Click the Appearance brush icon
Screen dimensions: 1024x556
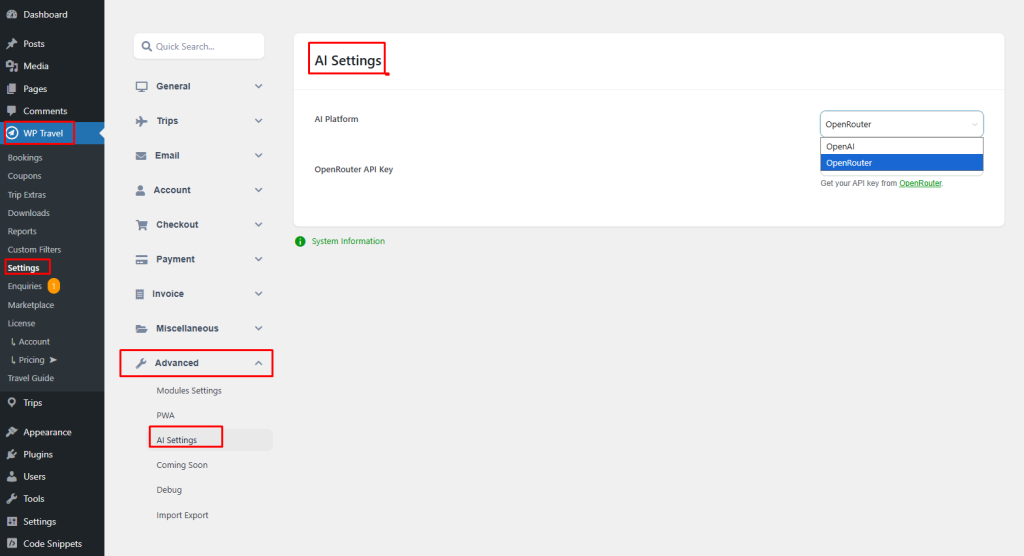click(12, 432)
